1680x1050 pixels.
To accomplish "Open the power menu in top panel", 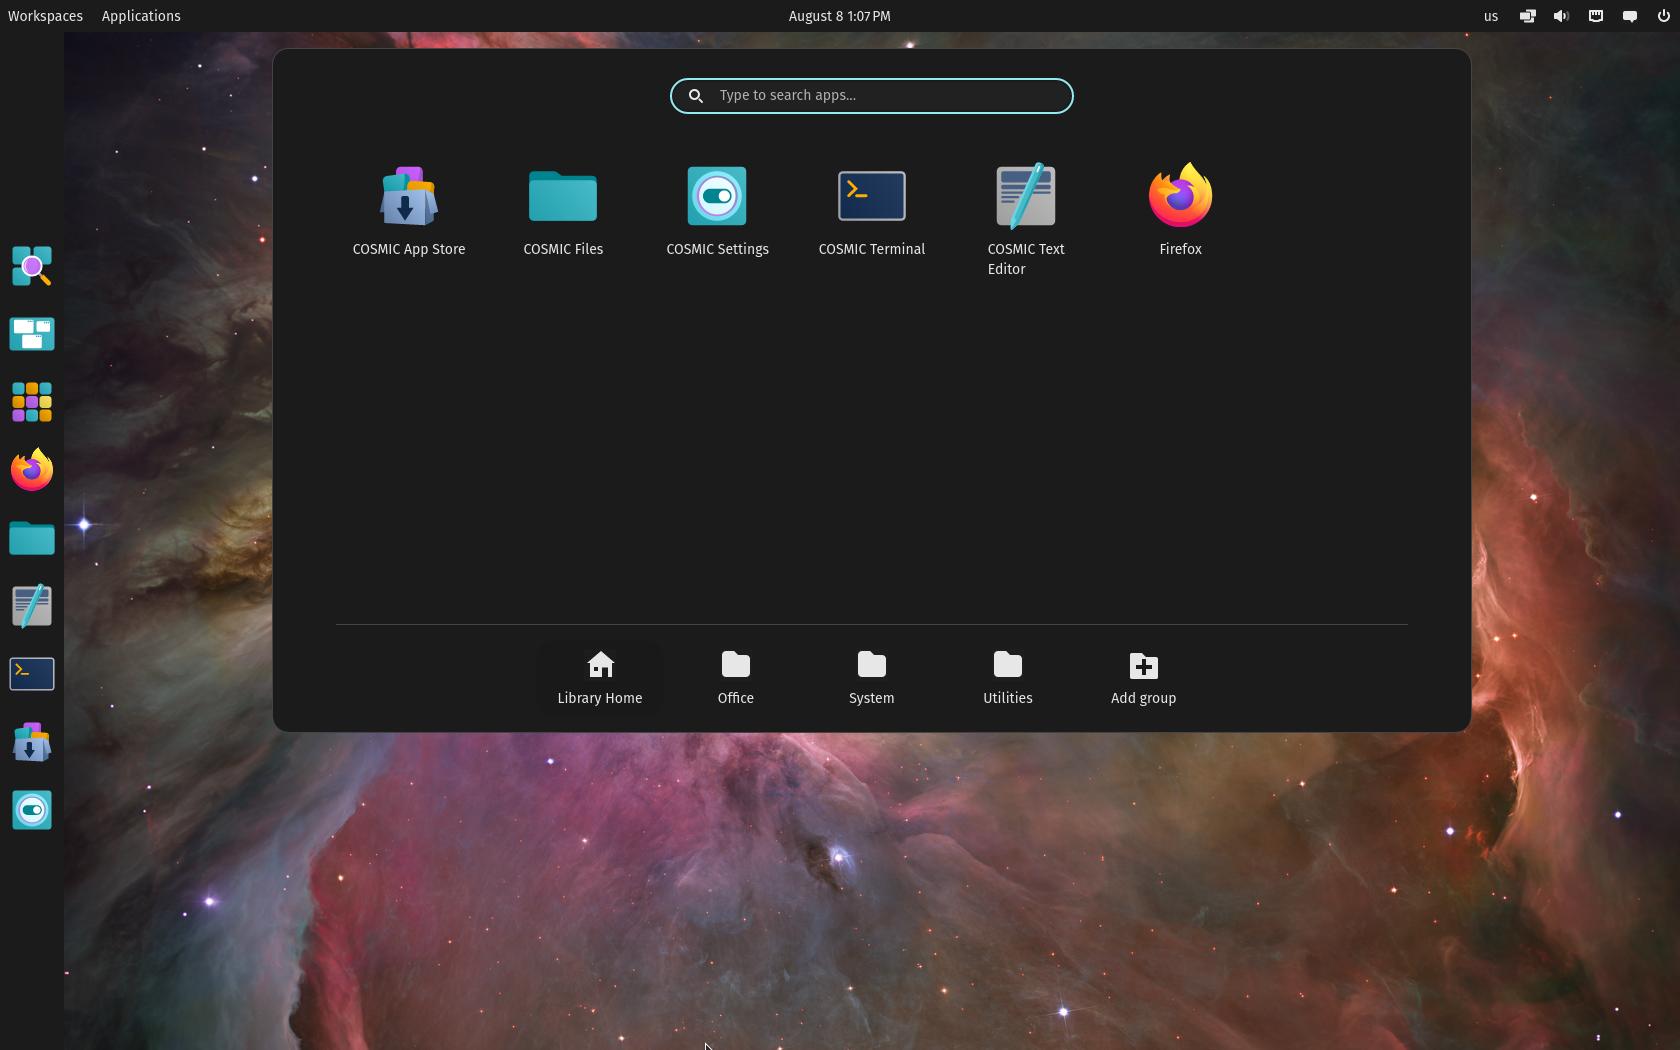I will click(1664, 16).
